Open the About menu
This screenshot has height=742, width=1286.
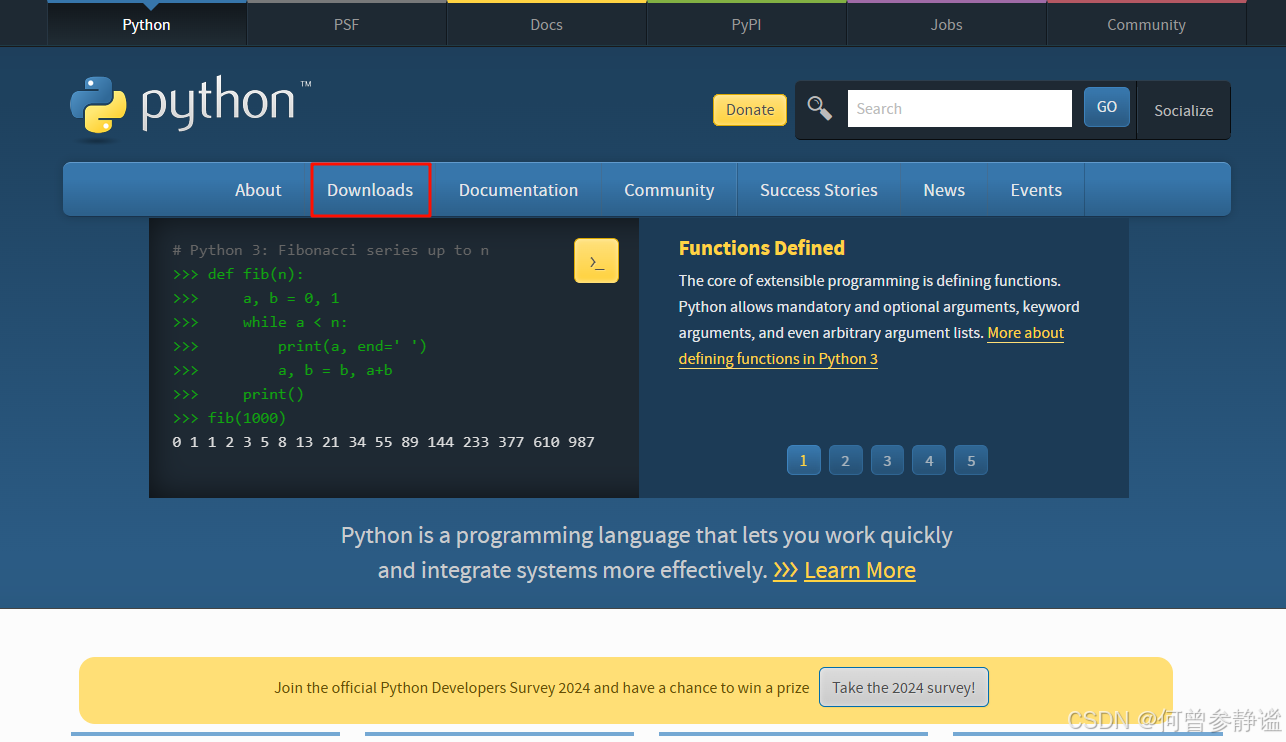pyautogui.click(x=258, y=190)
